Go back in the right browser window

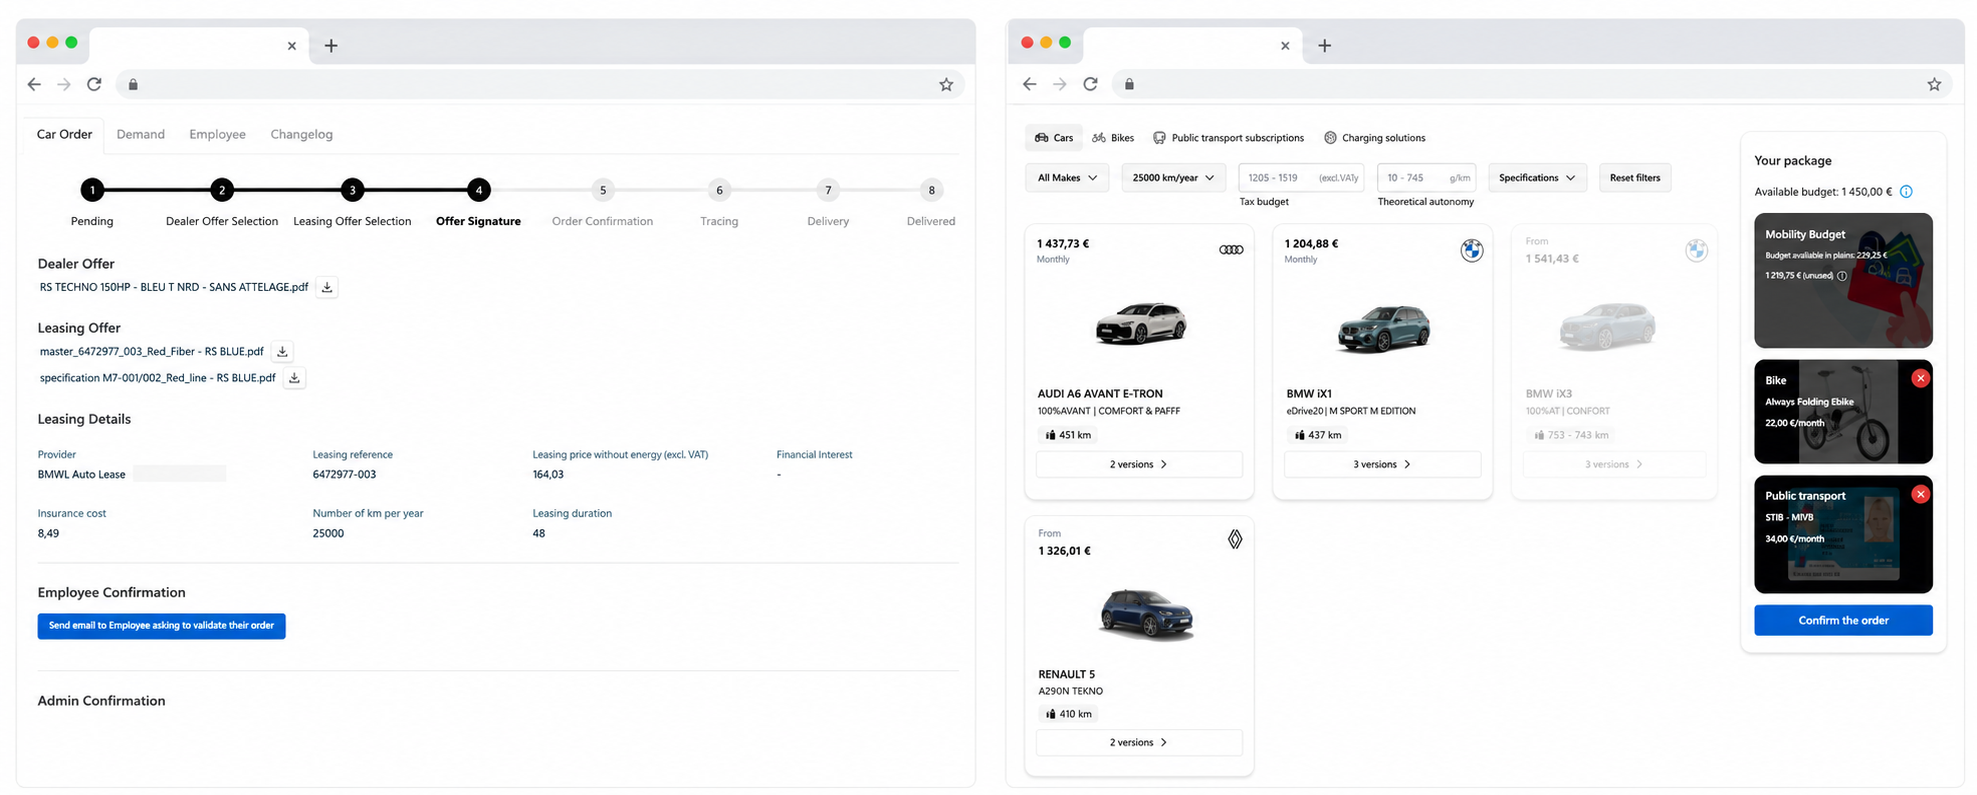point(1029,84)
